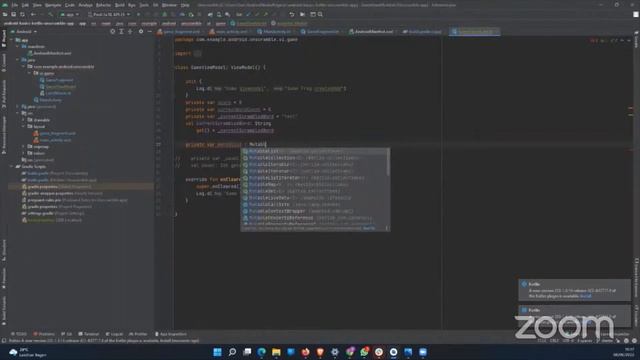Open the Build menu
Viewport: 640px width, 360px height.
120,5
